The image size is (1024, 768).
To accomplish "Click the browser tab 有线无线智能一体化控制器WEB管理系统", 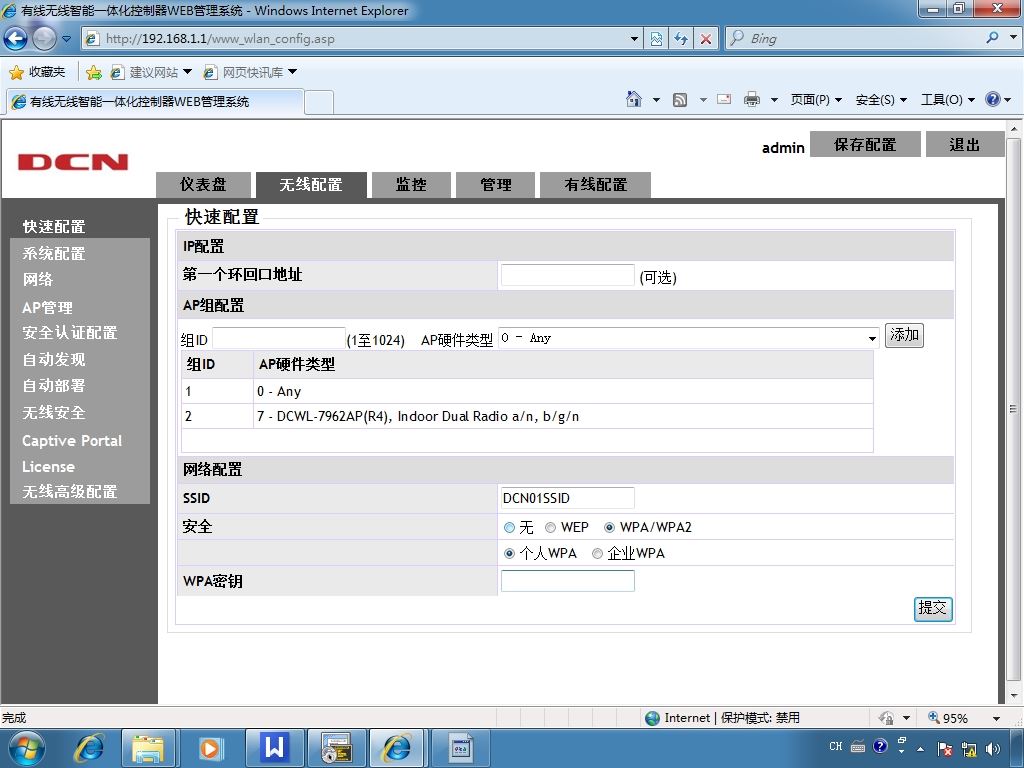I will (x=155, y=102).
